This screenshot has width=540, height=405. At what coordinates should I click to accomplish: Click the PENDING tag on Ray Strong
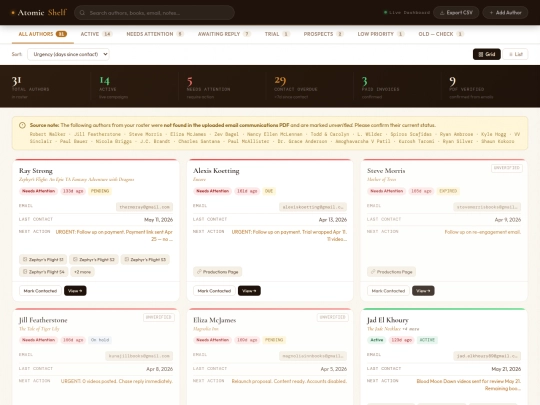(100, 191)
